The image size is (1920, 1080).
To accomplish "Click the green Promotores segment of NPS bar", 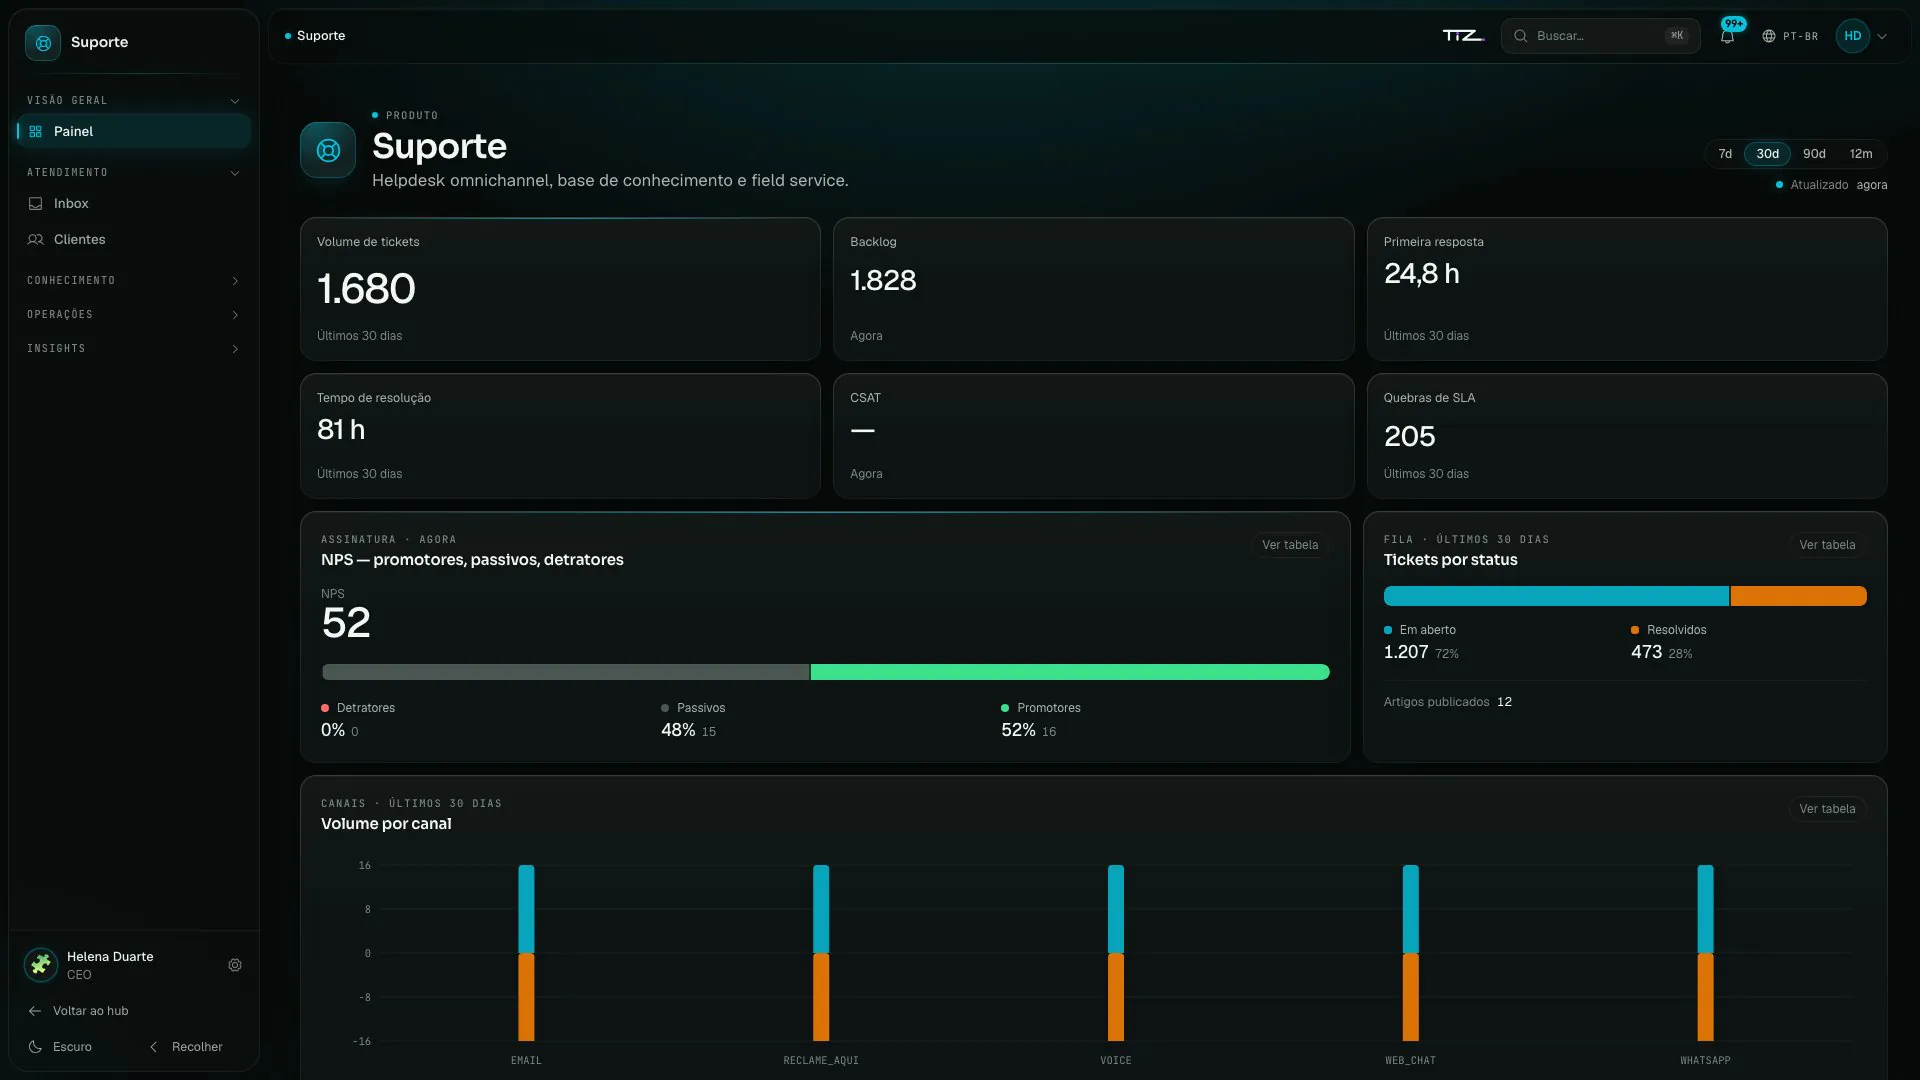I will tap(1070, 672).
